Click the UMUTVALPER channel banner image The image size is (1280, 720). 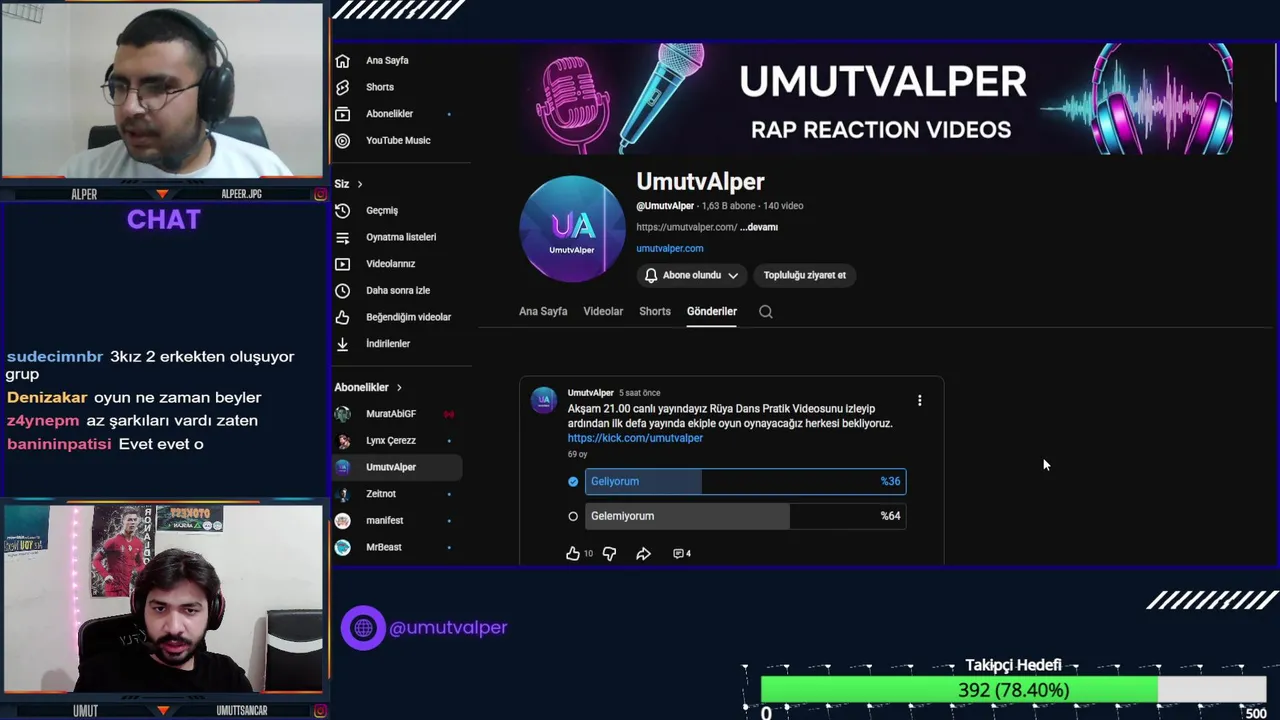pyautogui.click(x=875, y=99)
